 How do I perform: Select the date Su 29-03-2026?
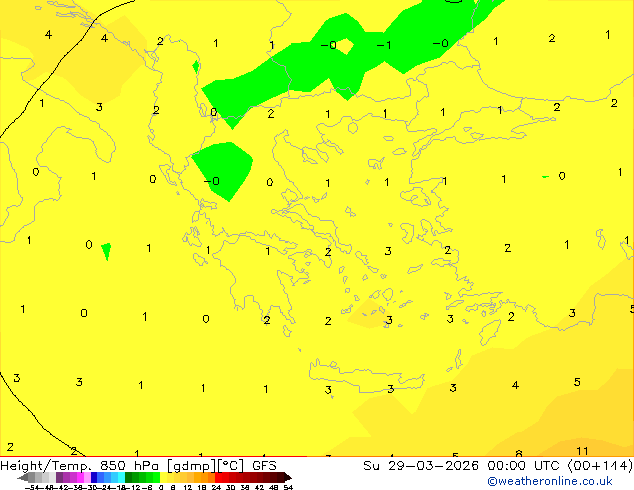(x=421, y=466)
